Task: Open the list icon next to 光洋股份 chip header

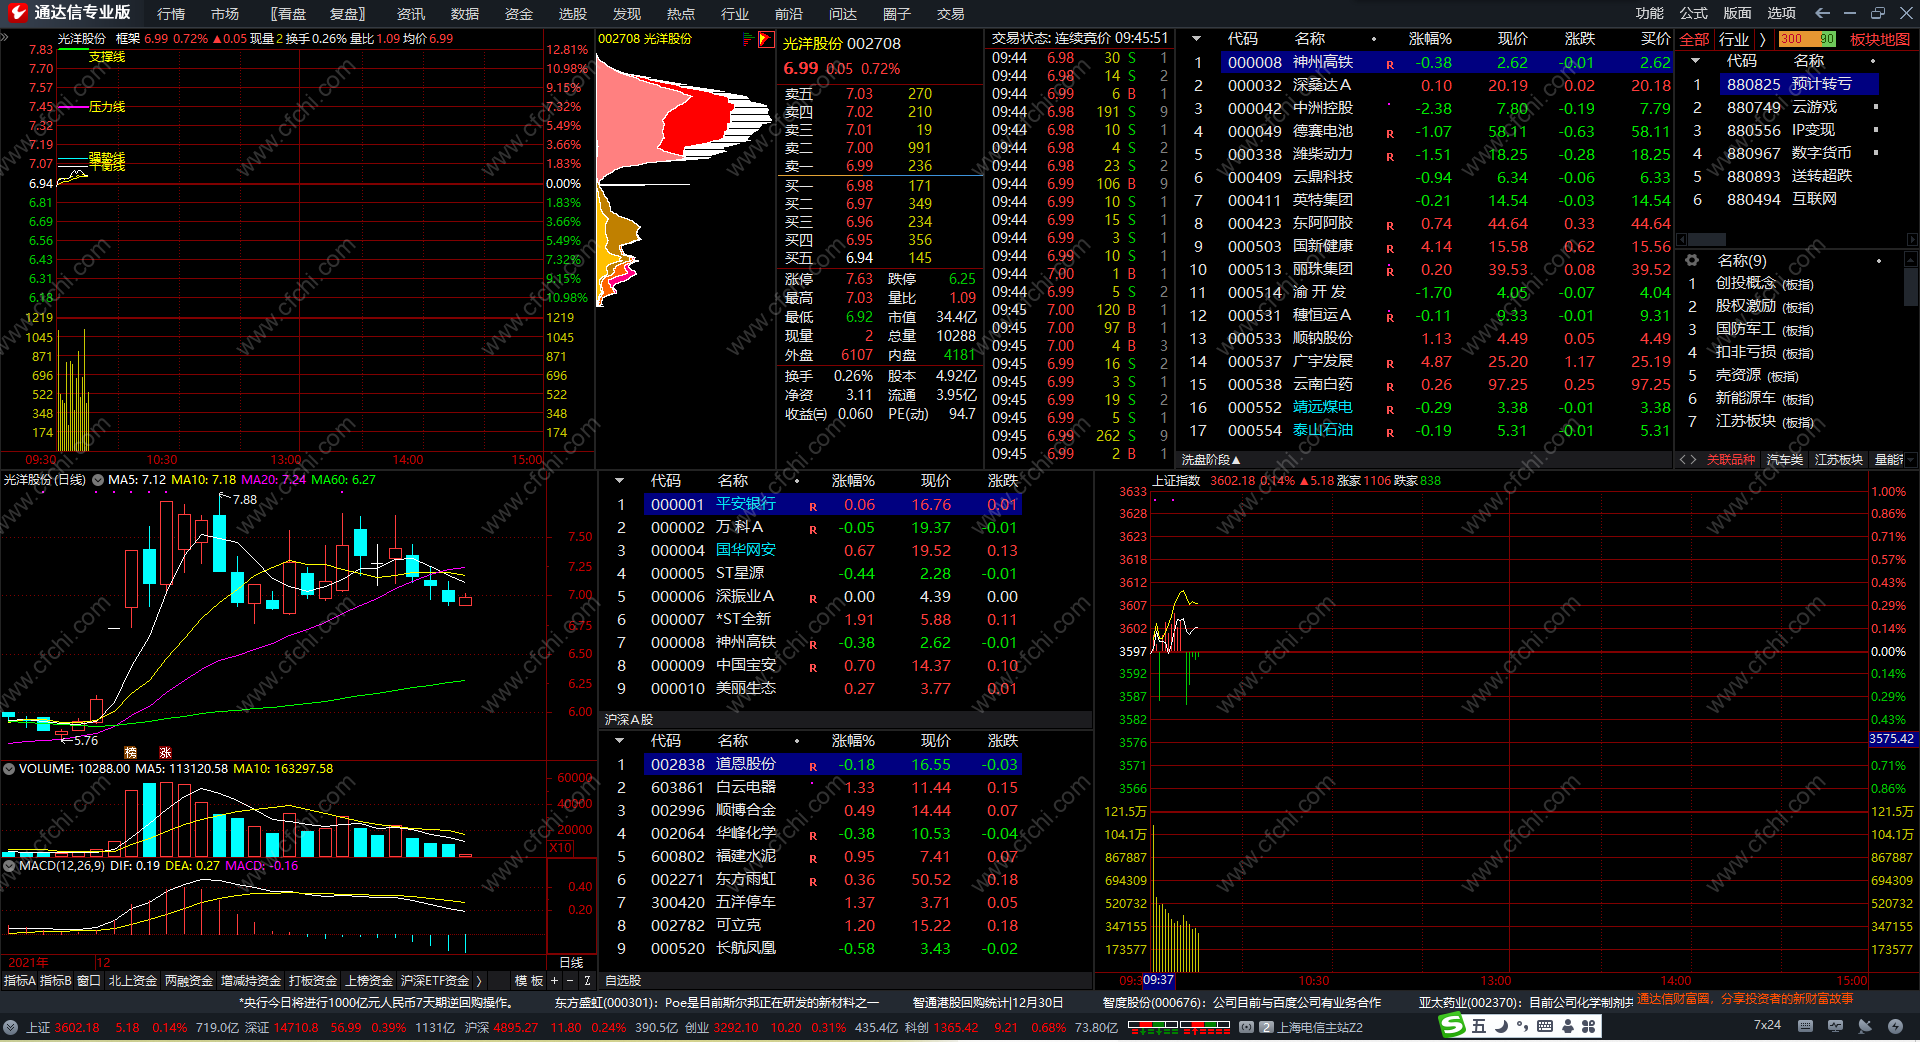Action: click(x=748, y=39)
